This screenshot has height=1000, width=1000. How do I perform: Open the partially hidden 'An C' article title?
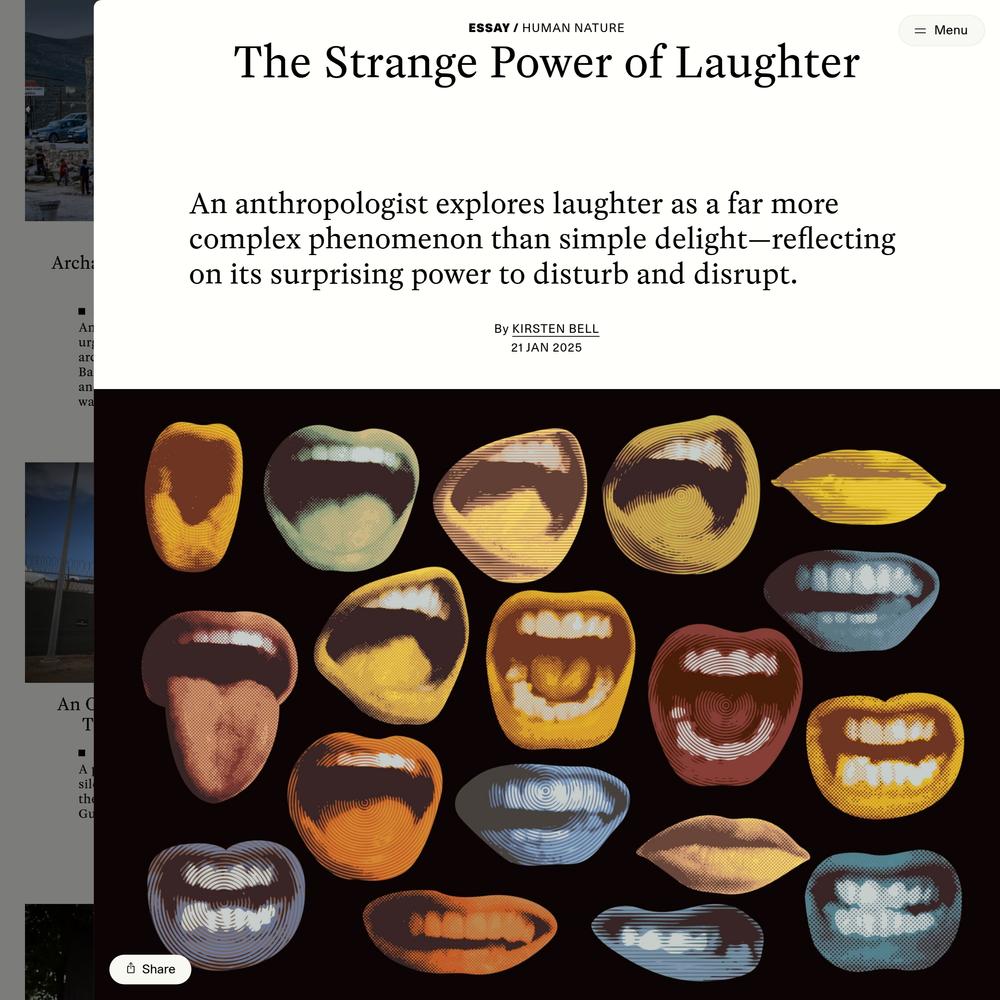coord(75,714)
